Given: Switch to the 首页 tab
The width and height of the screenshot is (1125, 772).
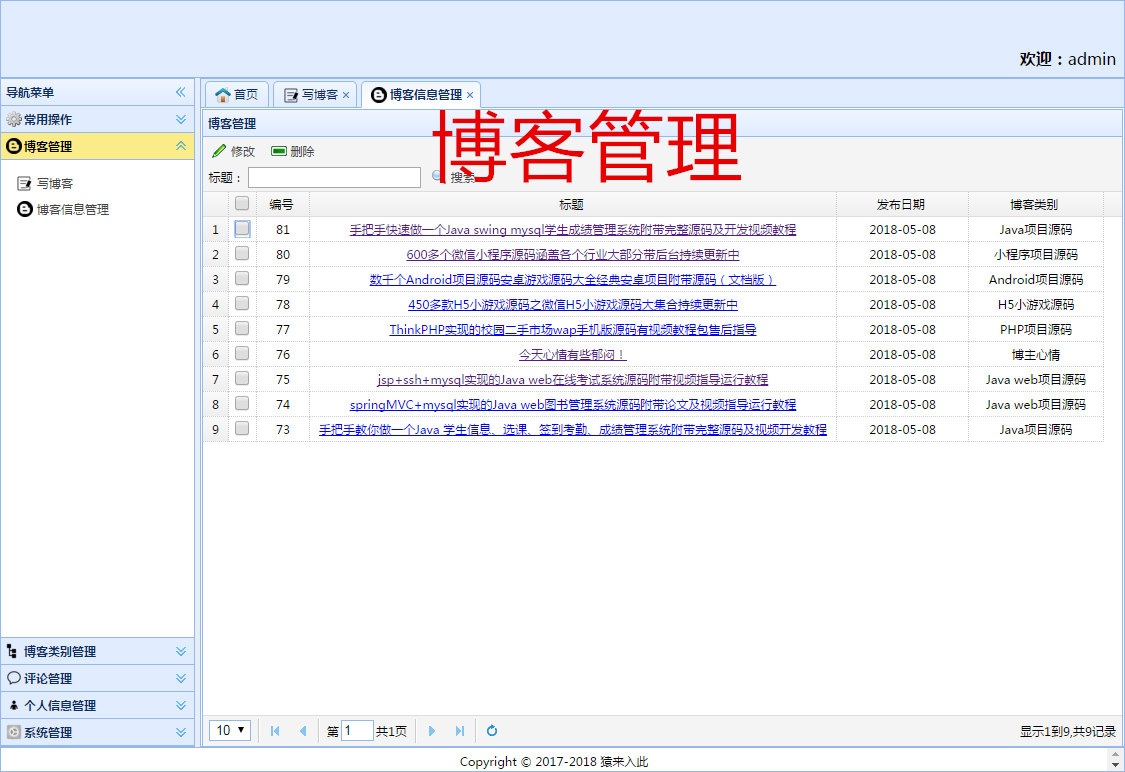Looking at the screenshot, I should pos(237,94).
